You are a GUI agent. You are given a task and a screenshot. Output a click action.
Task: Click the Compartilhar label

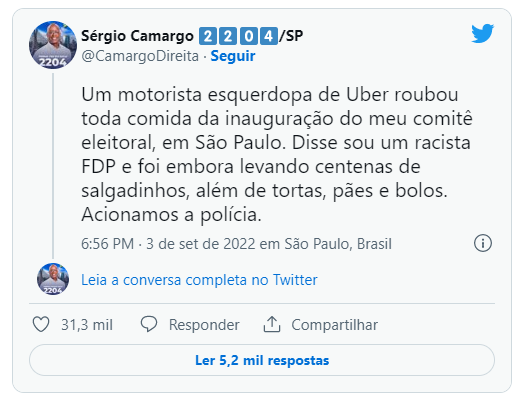pos(334,325)
